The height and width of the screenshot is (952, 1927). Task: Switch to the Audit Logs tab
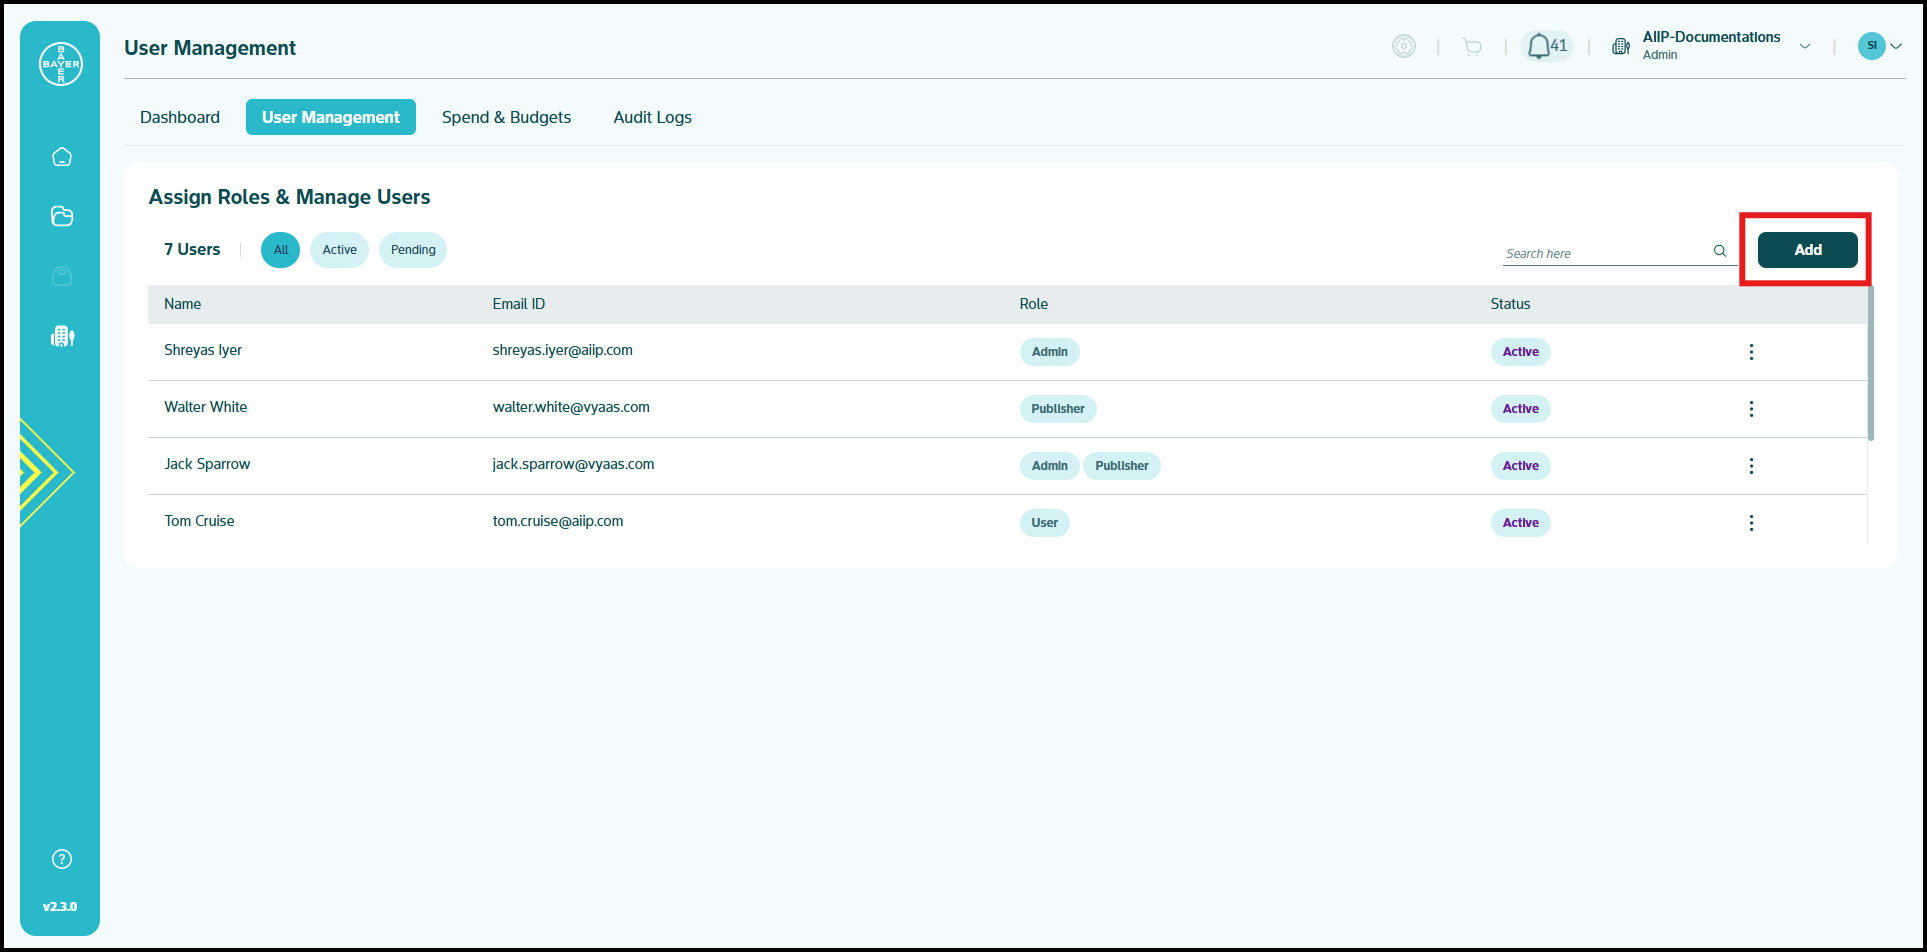tap(652, 117)
